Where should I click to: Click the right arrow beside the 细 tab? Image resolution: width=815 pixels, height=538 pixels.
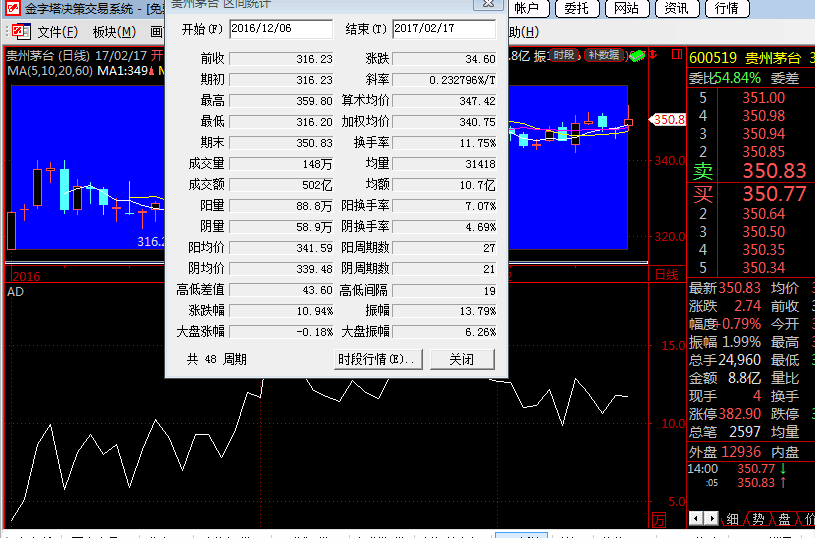click(712, 518)
